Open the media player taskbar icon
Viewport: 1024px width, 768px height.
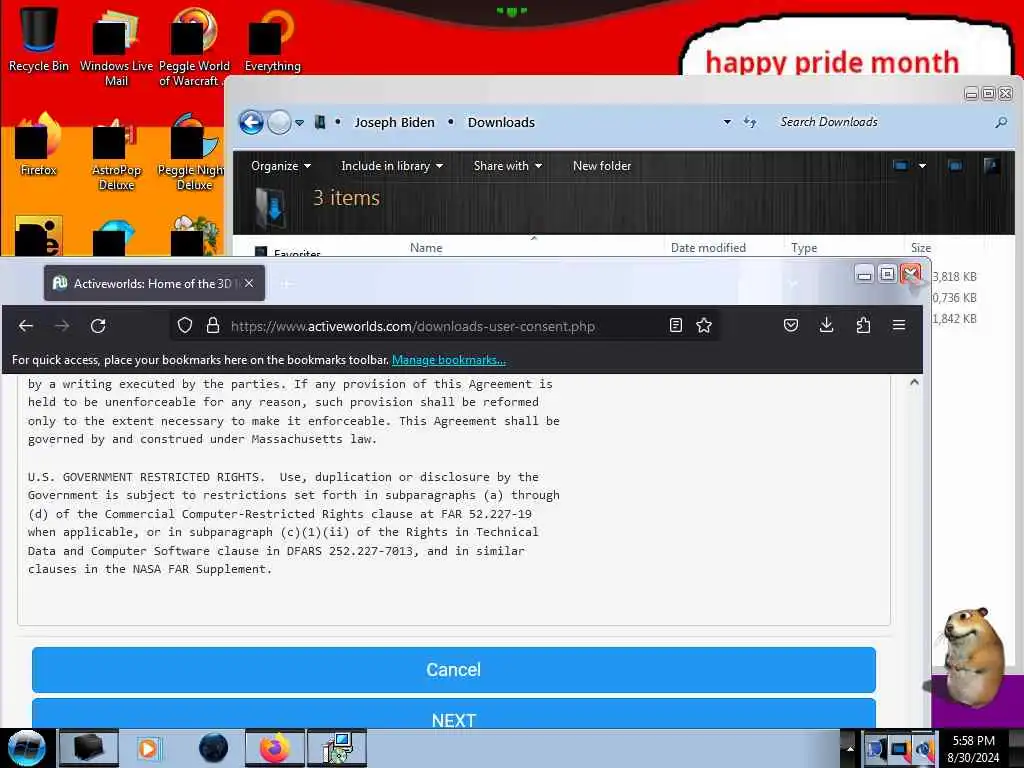point(148,748)
